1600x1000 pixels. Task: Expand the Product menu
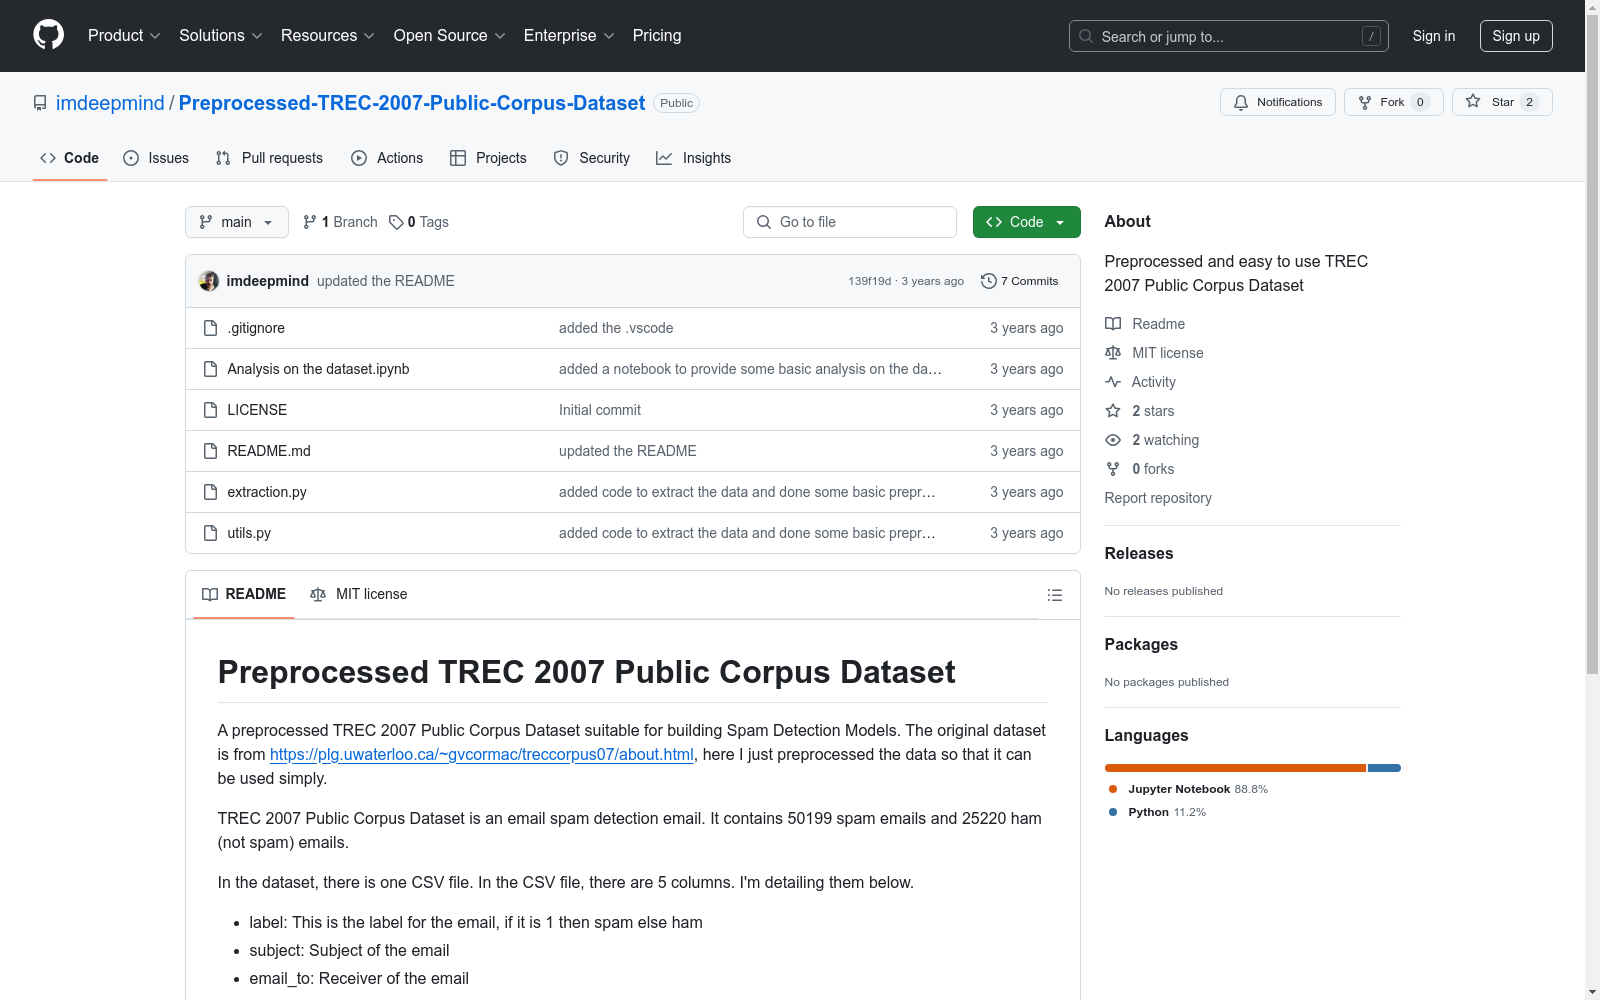coord(124,35)
